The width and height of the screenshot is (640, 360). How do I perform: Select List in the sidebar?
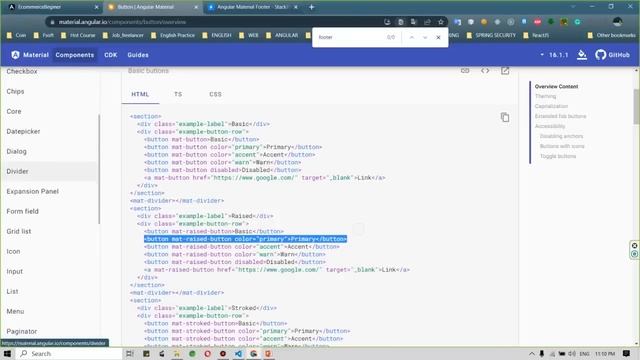point(12,291)
